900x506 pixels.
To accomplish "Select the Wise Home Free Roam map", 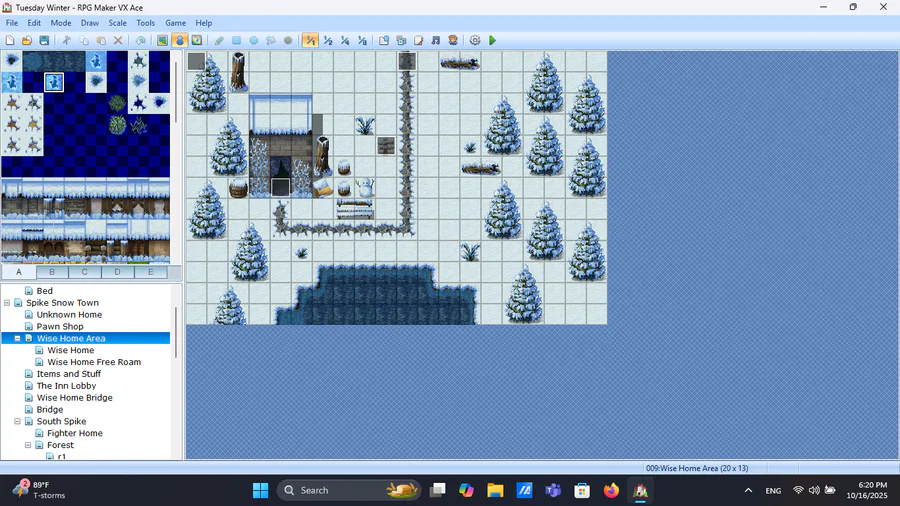I will pyautogui.click(x=94, y=362).
